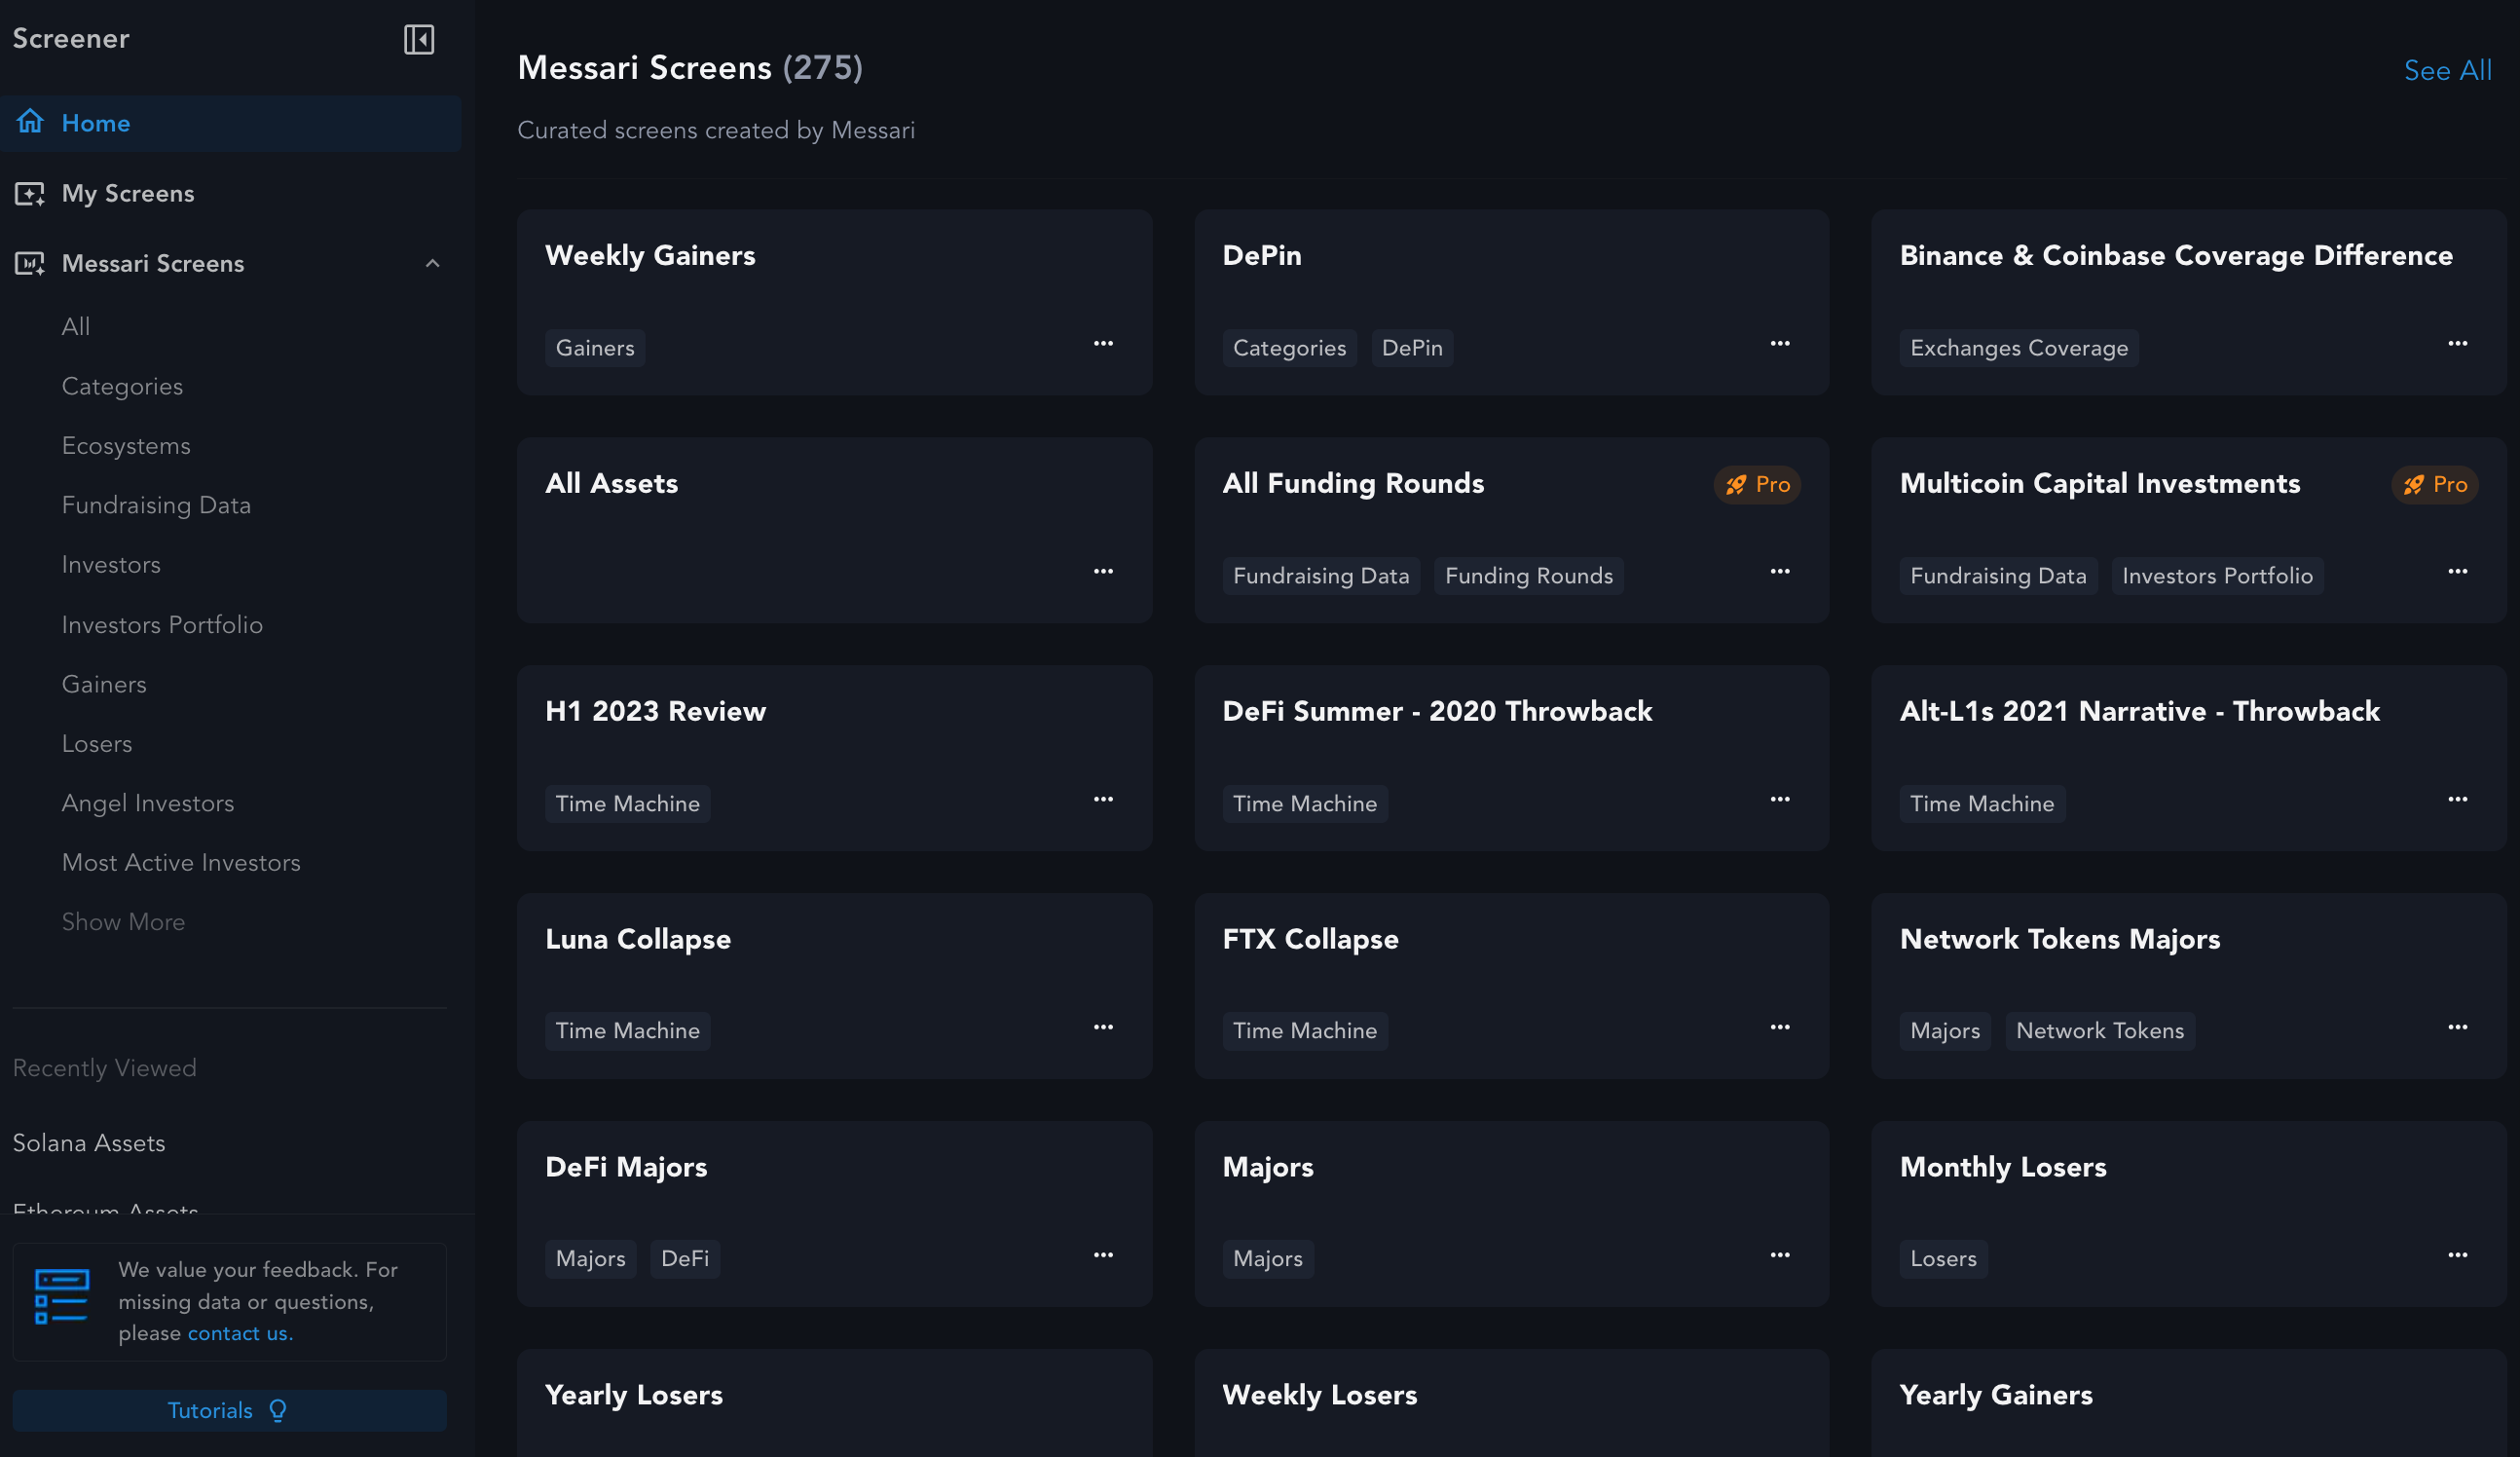Click the My Screens icon
This screenshot has height=1457, width=2520.
point(30,193)
